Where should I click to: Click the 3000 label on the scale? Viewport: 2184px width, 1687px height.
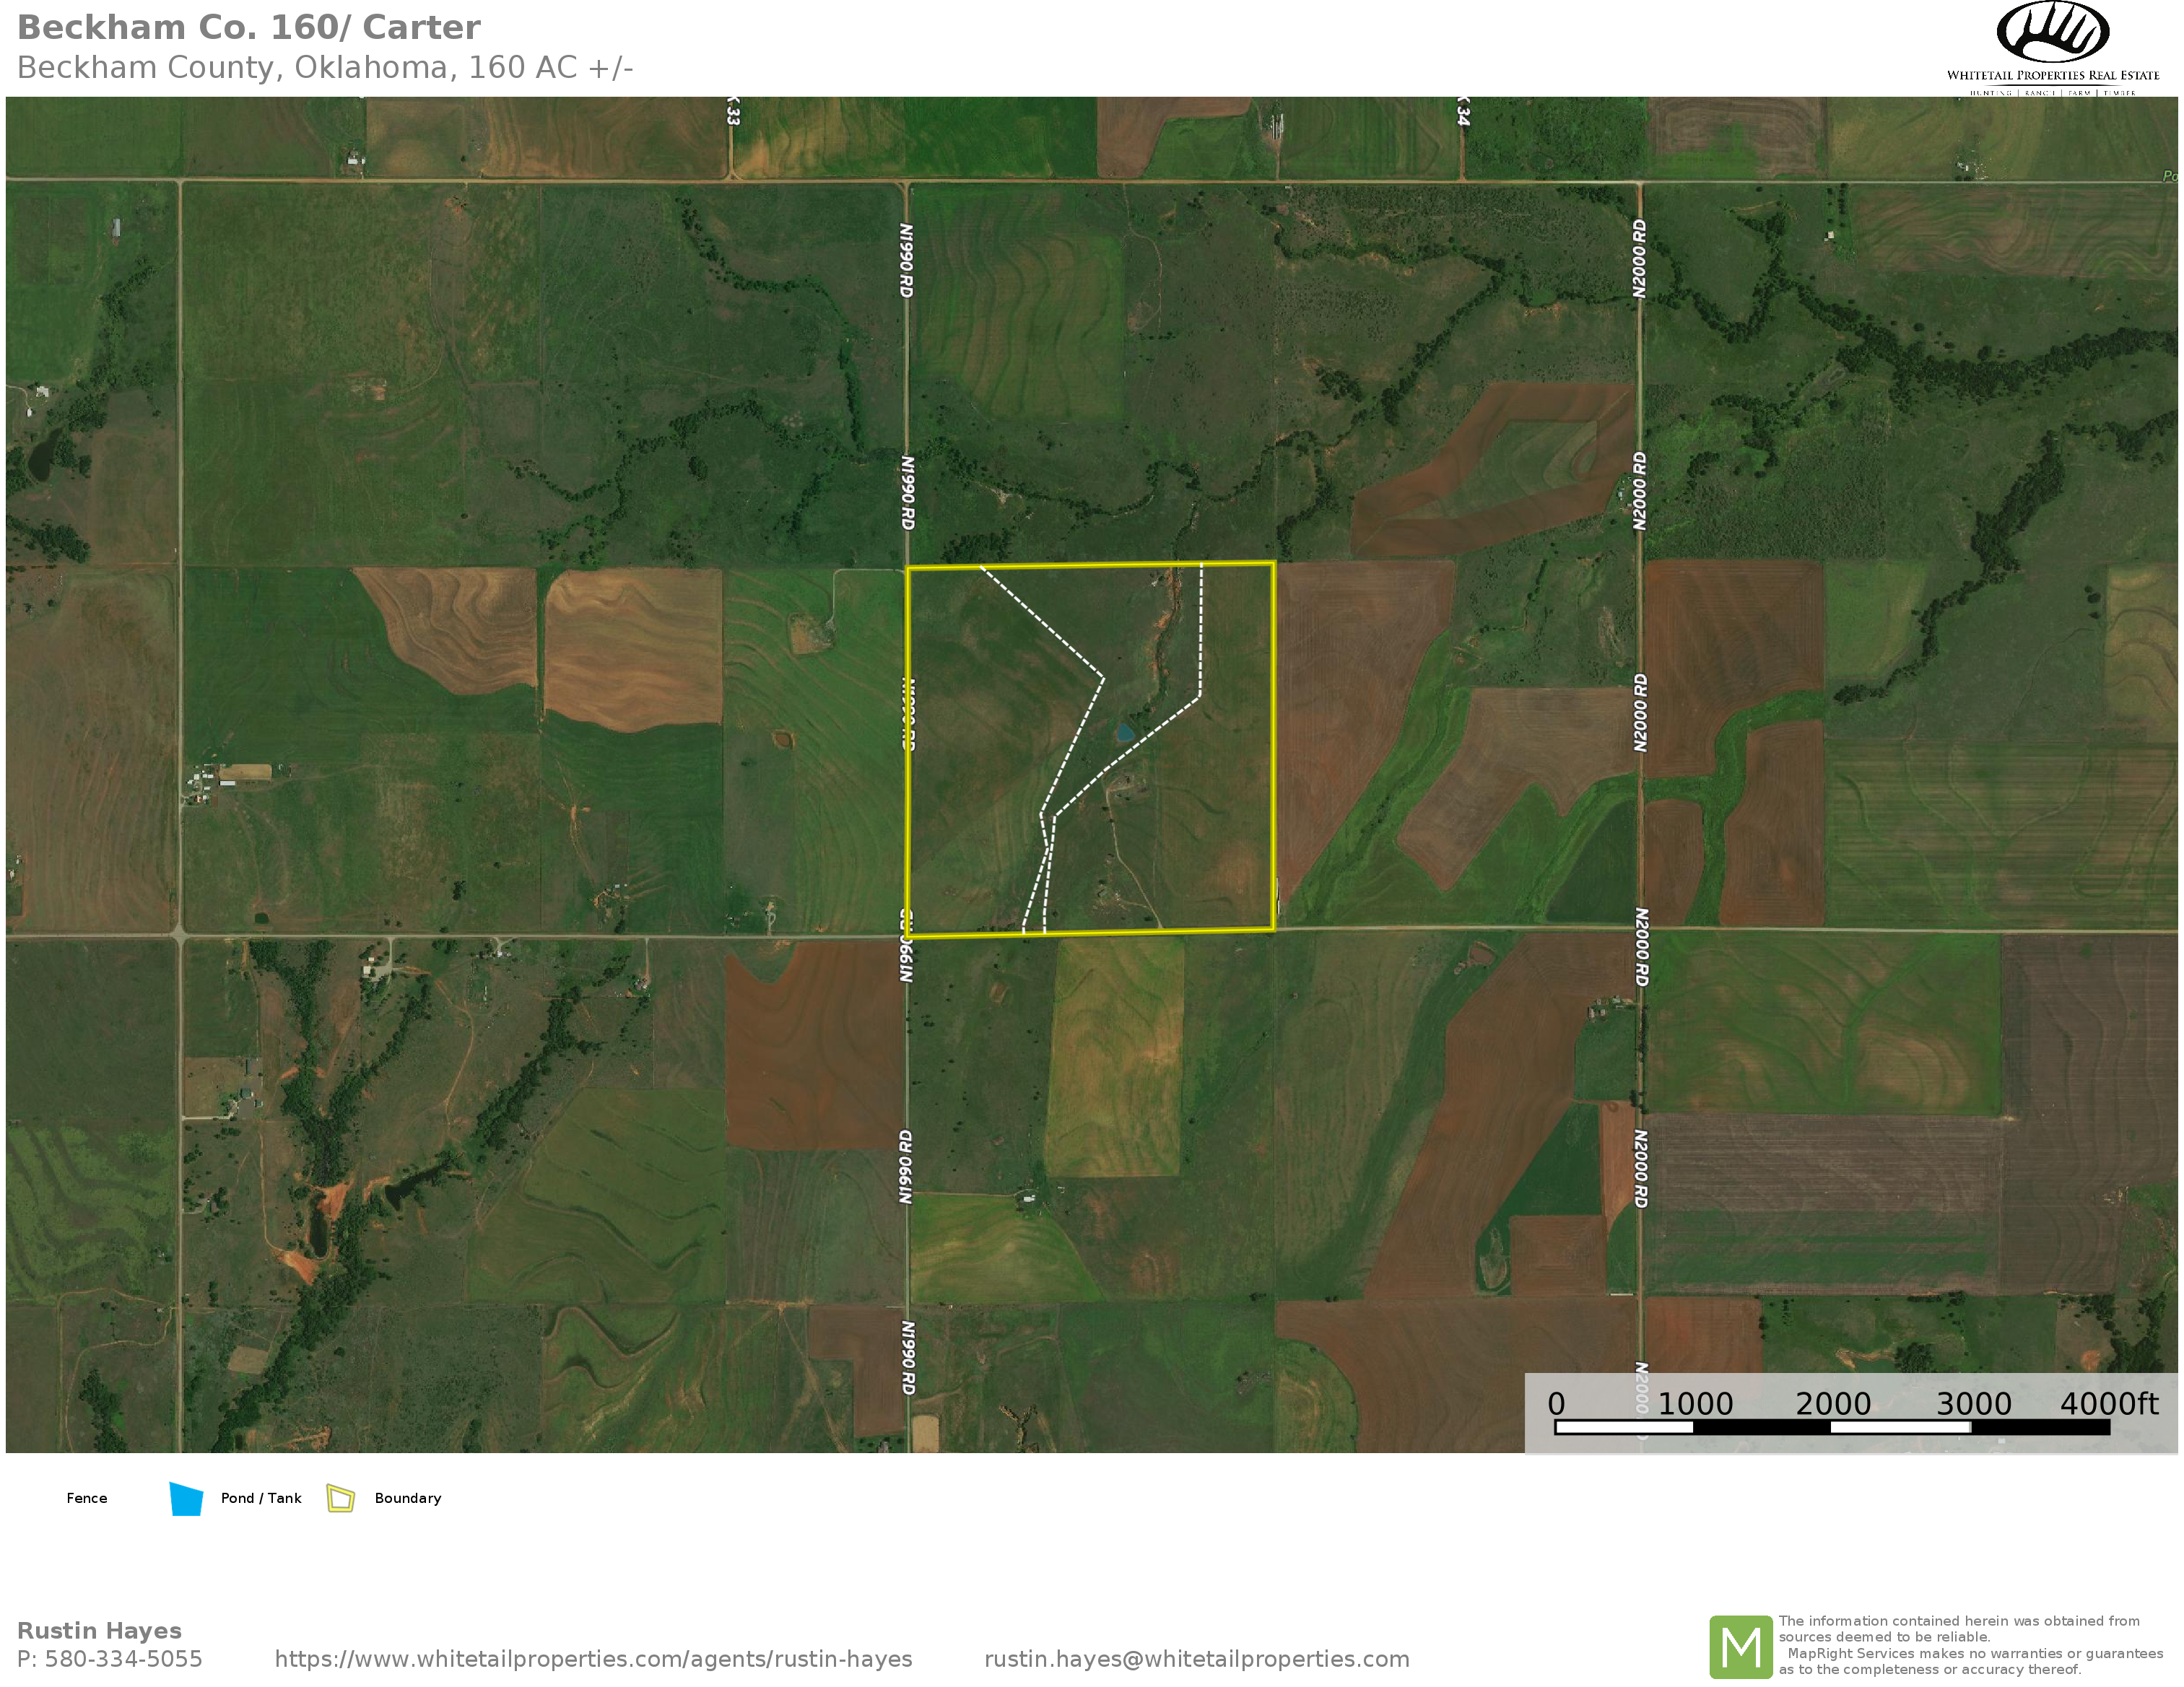coord(1973,1404)
